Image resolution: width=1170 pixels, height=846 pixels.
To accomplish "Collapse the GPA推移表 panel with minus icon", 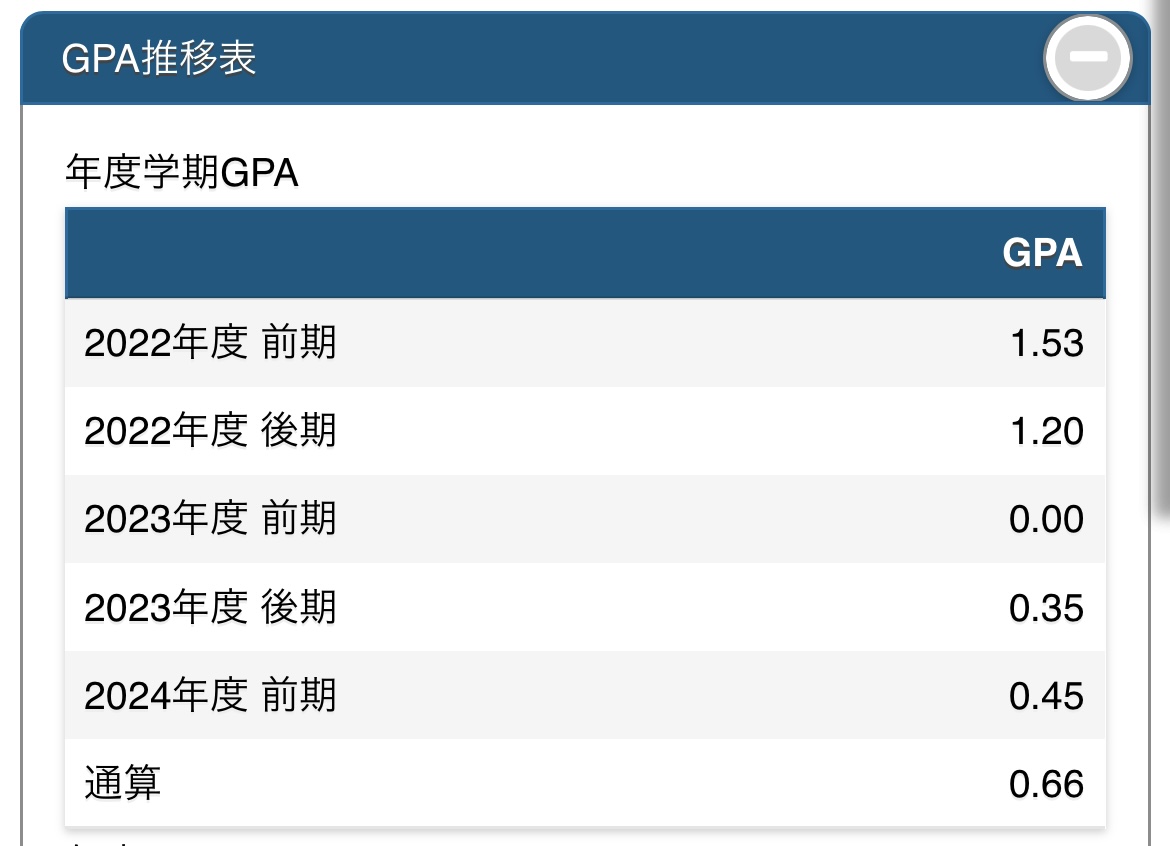I will [1087, 57].
